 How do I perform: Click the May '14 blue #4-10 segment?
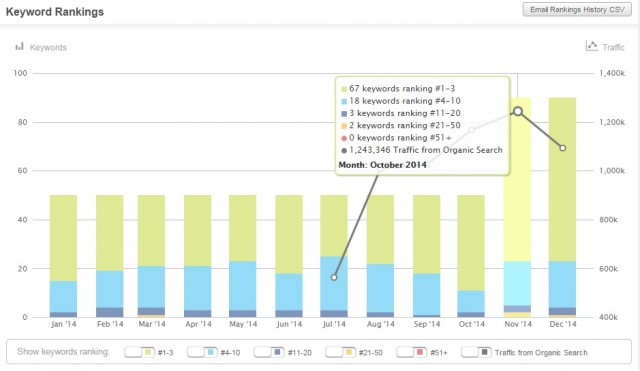(242, 286)
